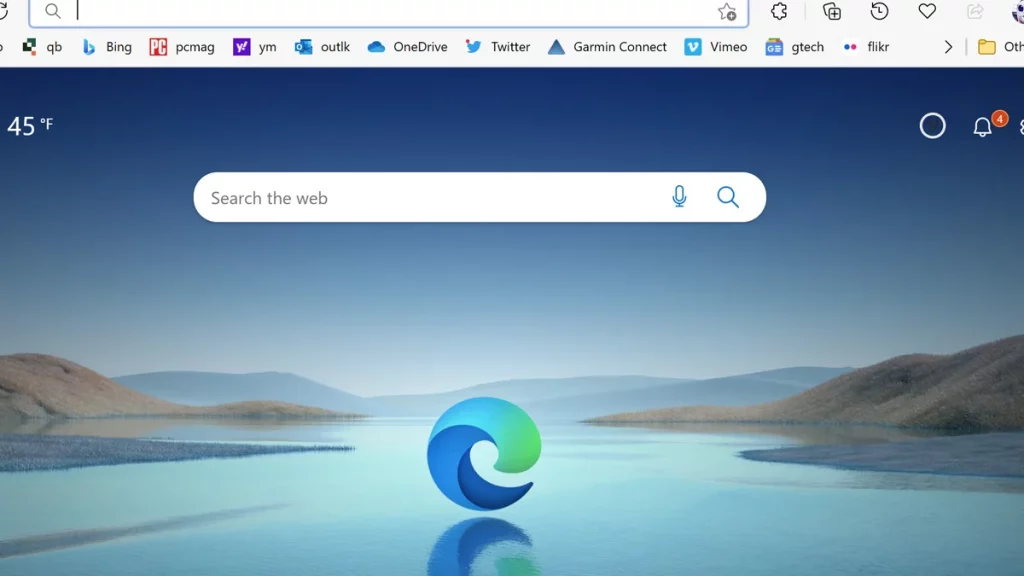The width and height of the screenshot is (1024, 576).
Task: Click the Search the web field
Action: click(x=430, y=198)
